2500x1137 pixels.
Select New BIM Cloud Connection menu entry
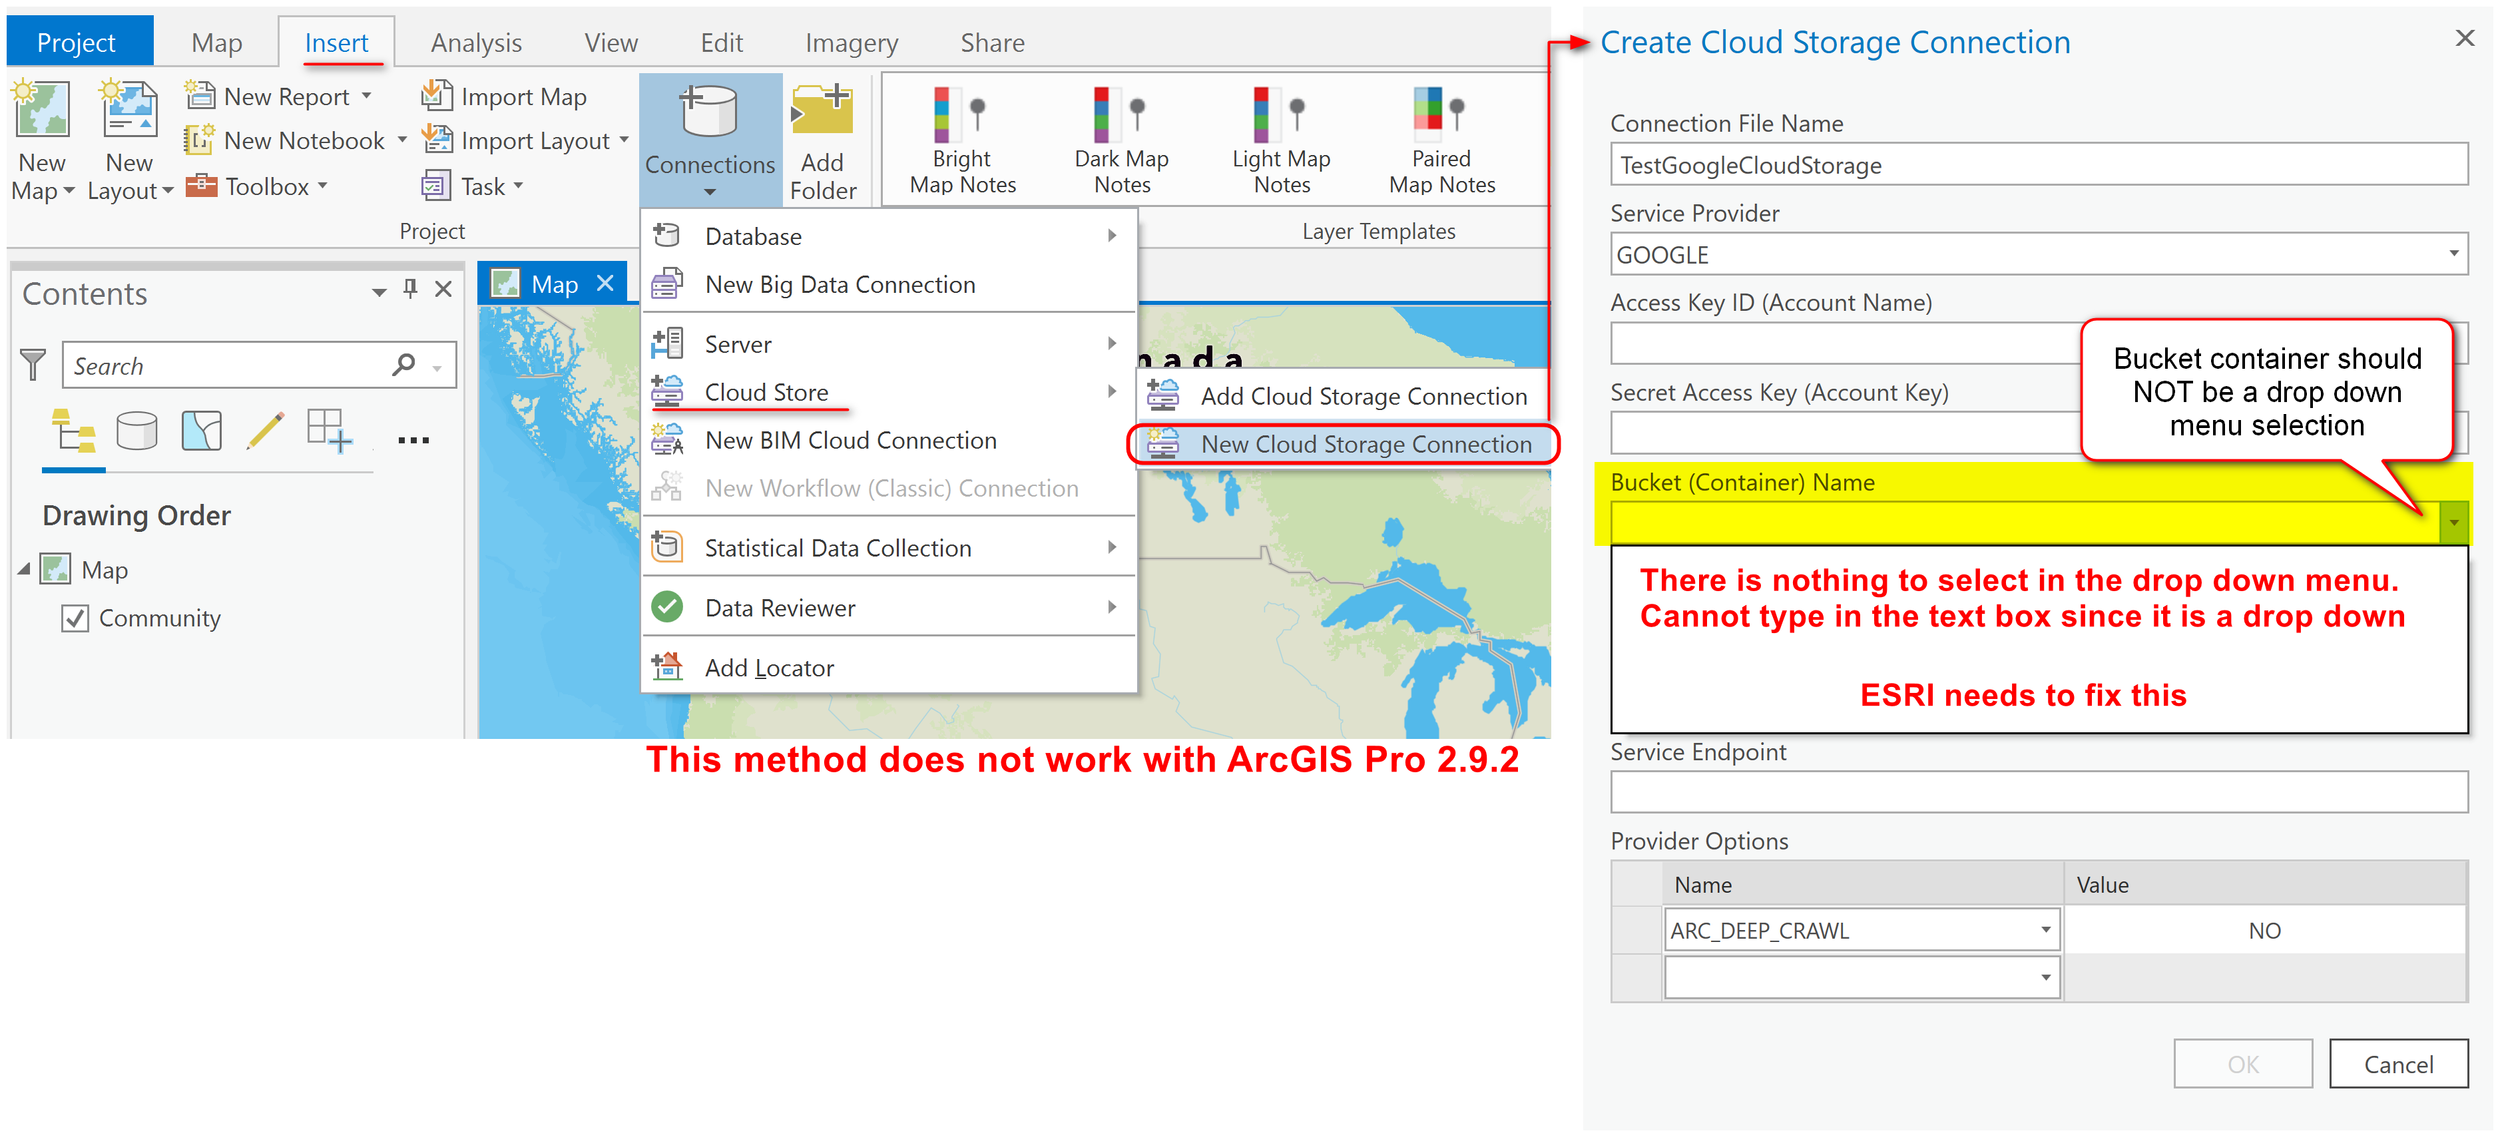point(850,440)
